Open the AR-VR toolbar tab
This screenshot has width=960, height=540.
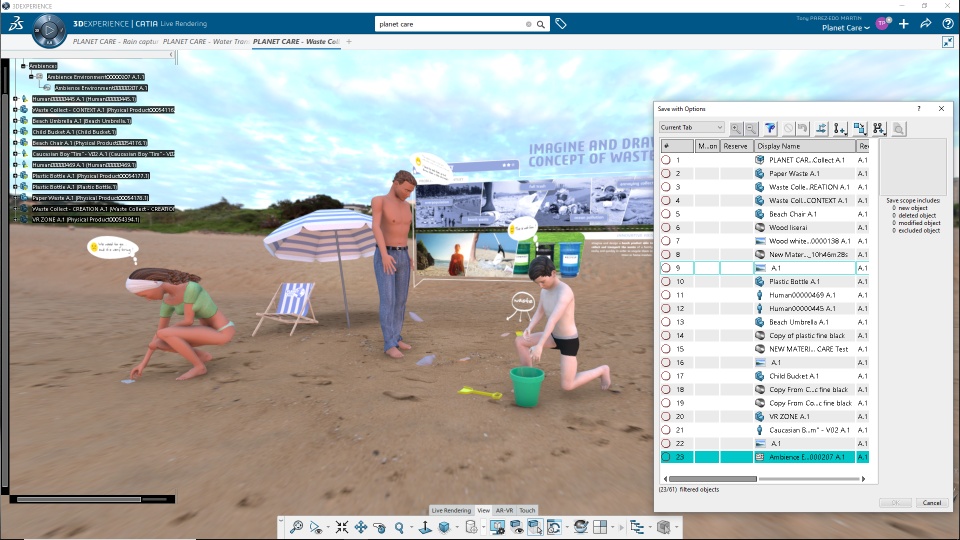[x=504, y=510]
